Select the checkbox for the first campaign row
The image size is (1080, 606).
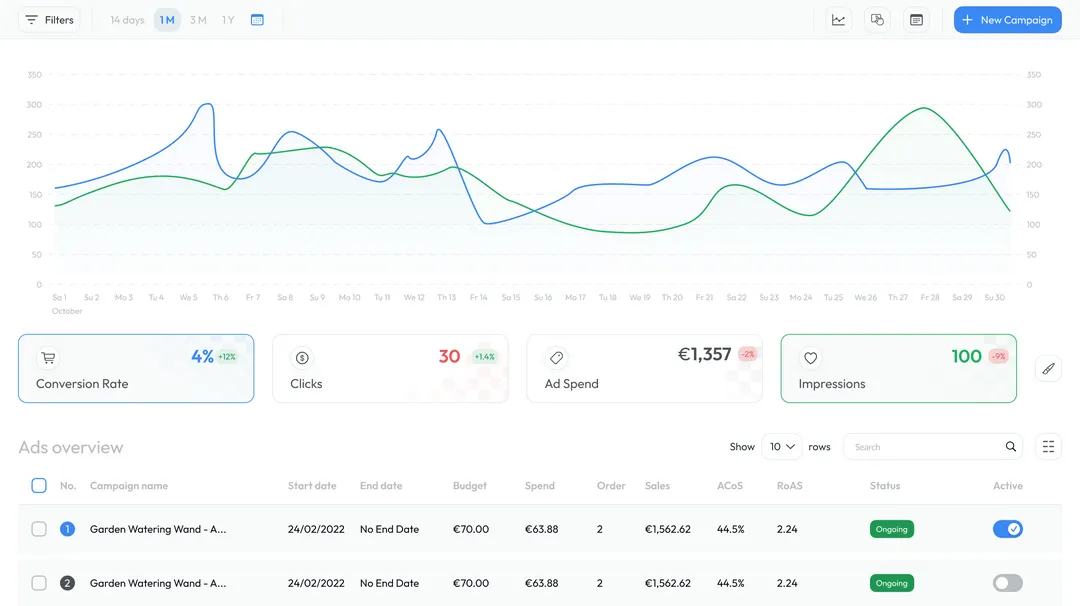pos(39,529)
